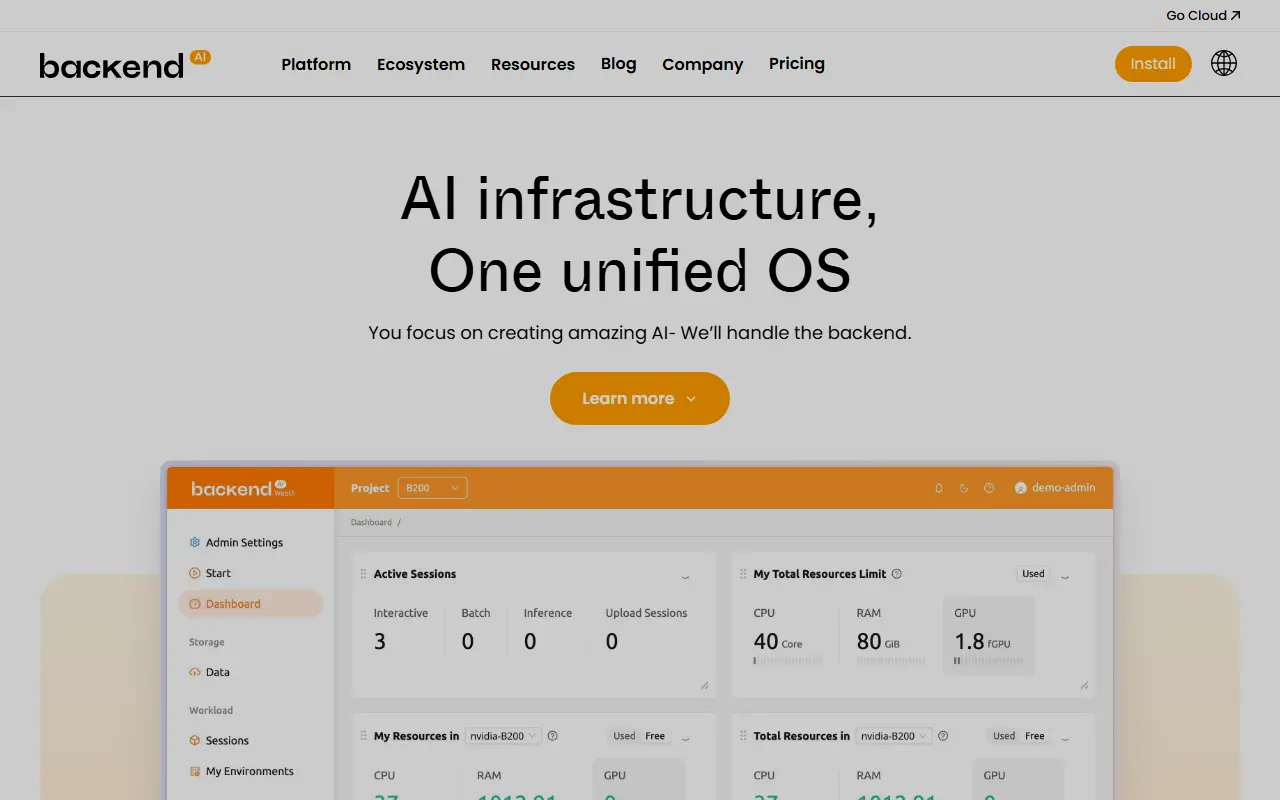The height and width of the screenshot is (800, 1280).
Task: Click the notification bell in dashboard header
Action: (938, 488)
